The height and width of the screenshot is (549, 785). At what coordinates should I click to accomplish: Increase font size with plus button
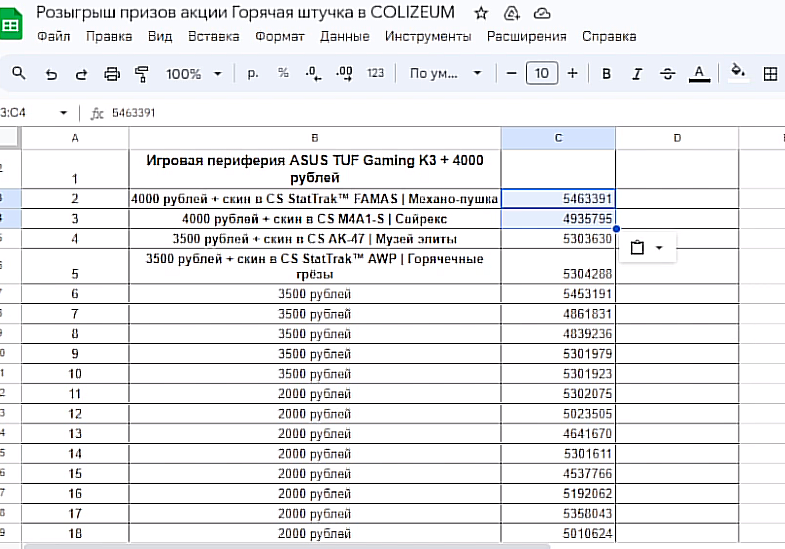(x=572, y=73)
